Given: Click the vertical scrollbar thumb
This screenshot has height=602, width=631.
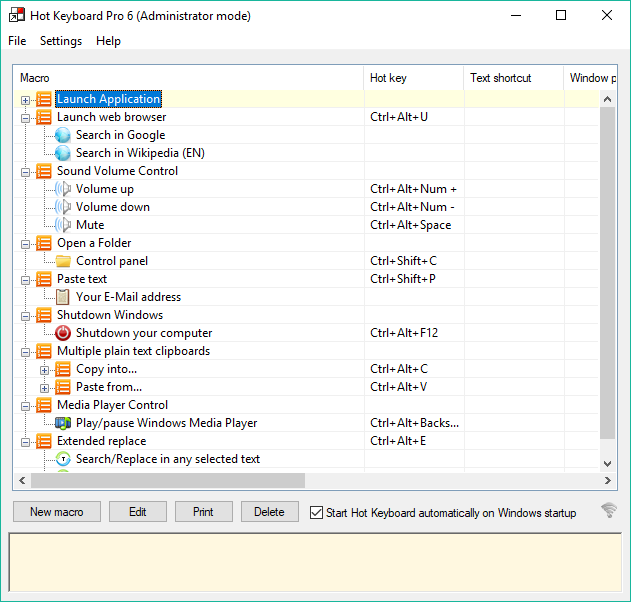Looking at the screenshot, I should 608,273.
